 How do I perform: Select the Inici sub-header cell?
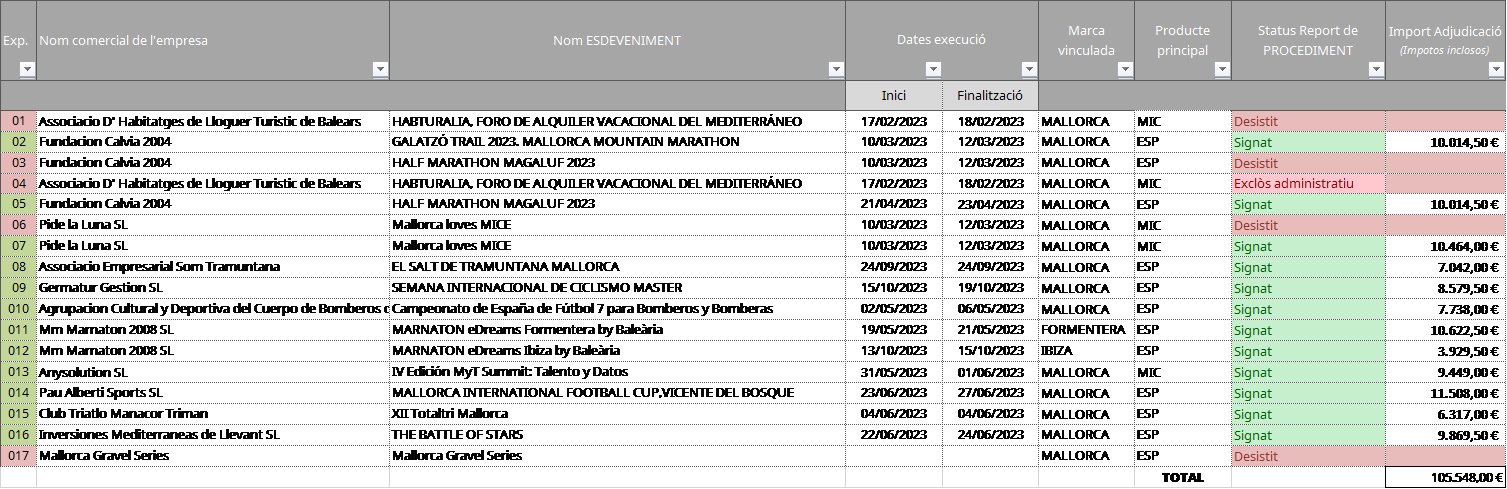coord(894,95)
